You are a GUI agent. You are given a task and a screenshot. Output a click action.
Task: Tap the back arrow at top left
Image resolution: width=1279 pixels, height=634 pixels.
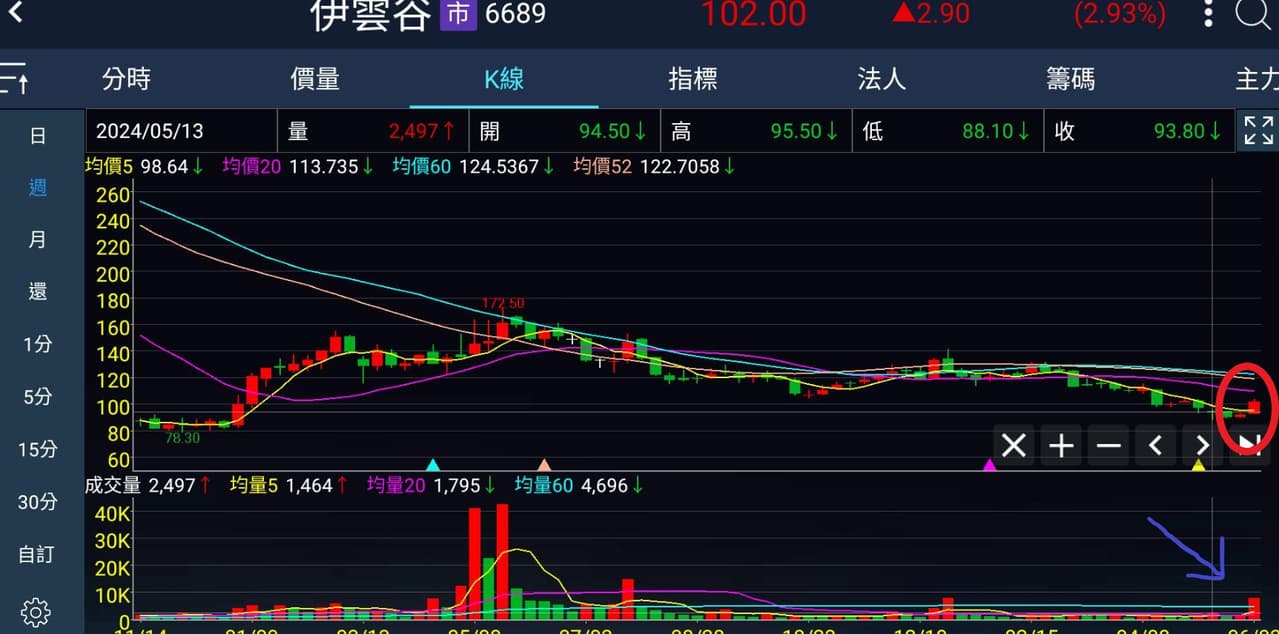coord(15,13)
